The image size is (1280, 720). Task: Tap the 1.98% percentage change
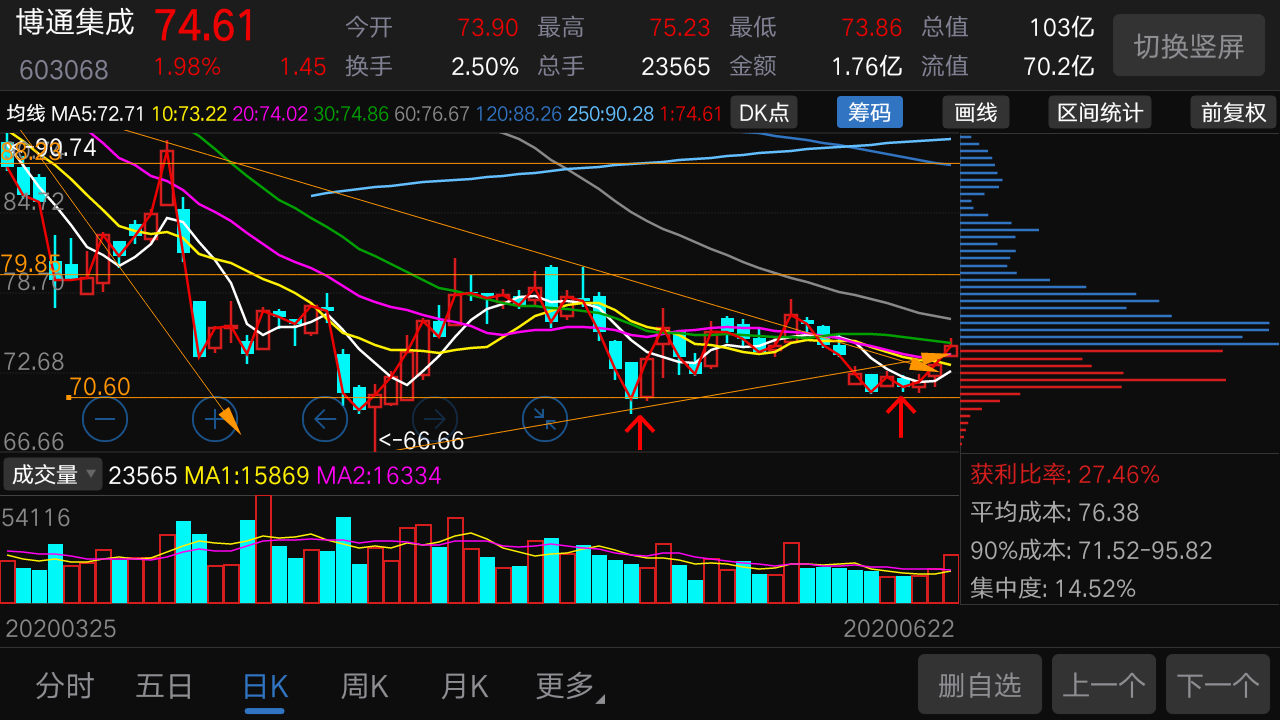[187, 67]
